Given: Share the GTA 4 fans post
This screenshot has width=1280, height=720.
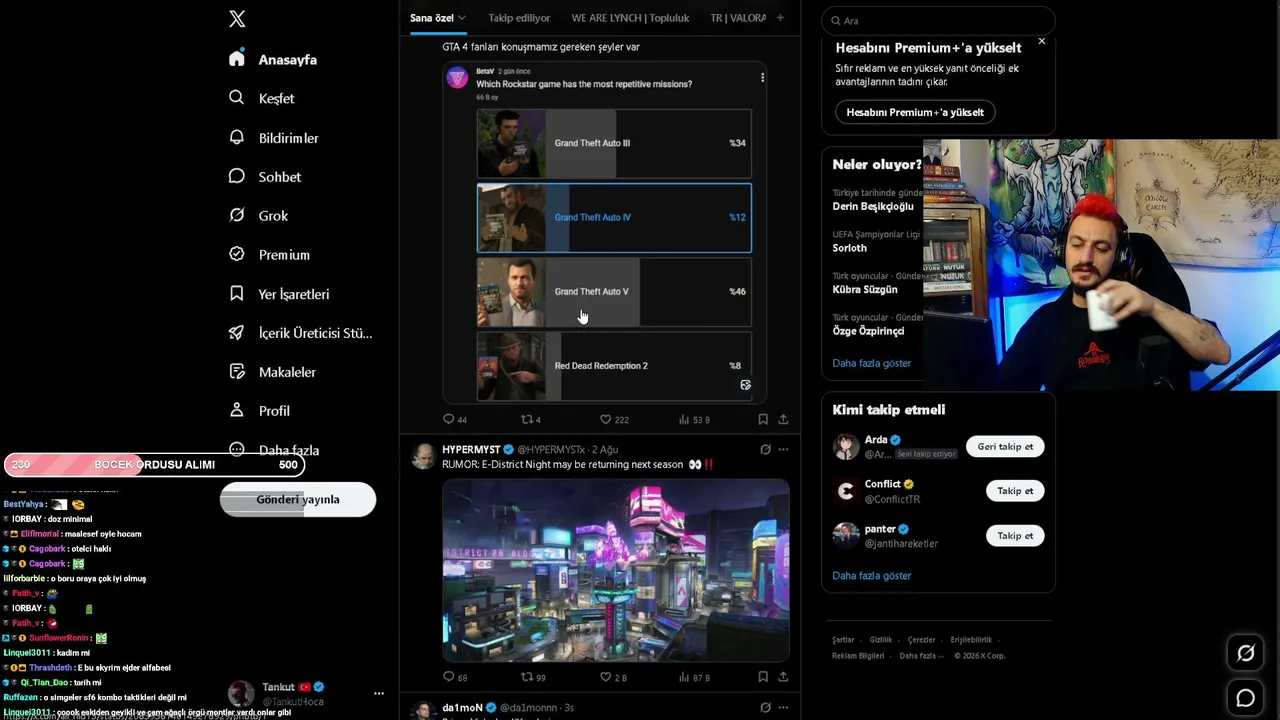Looking at the screenshot, I should pos(783,420).
